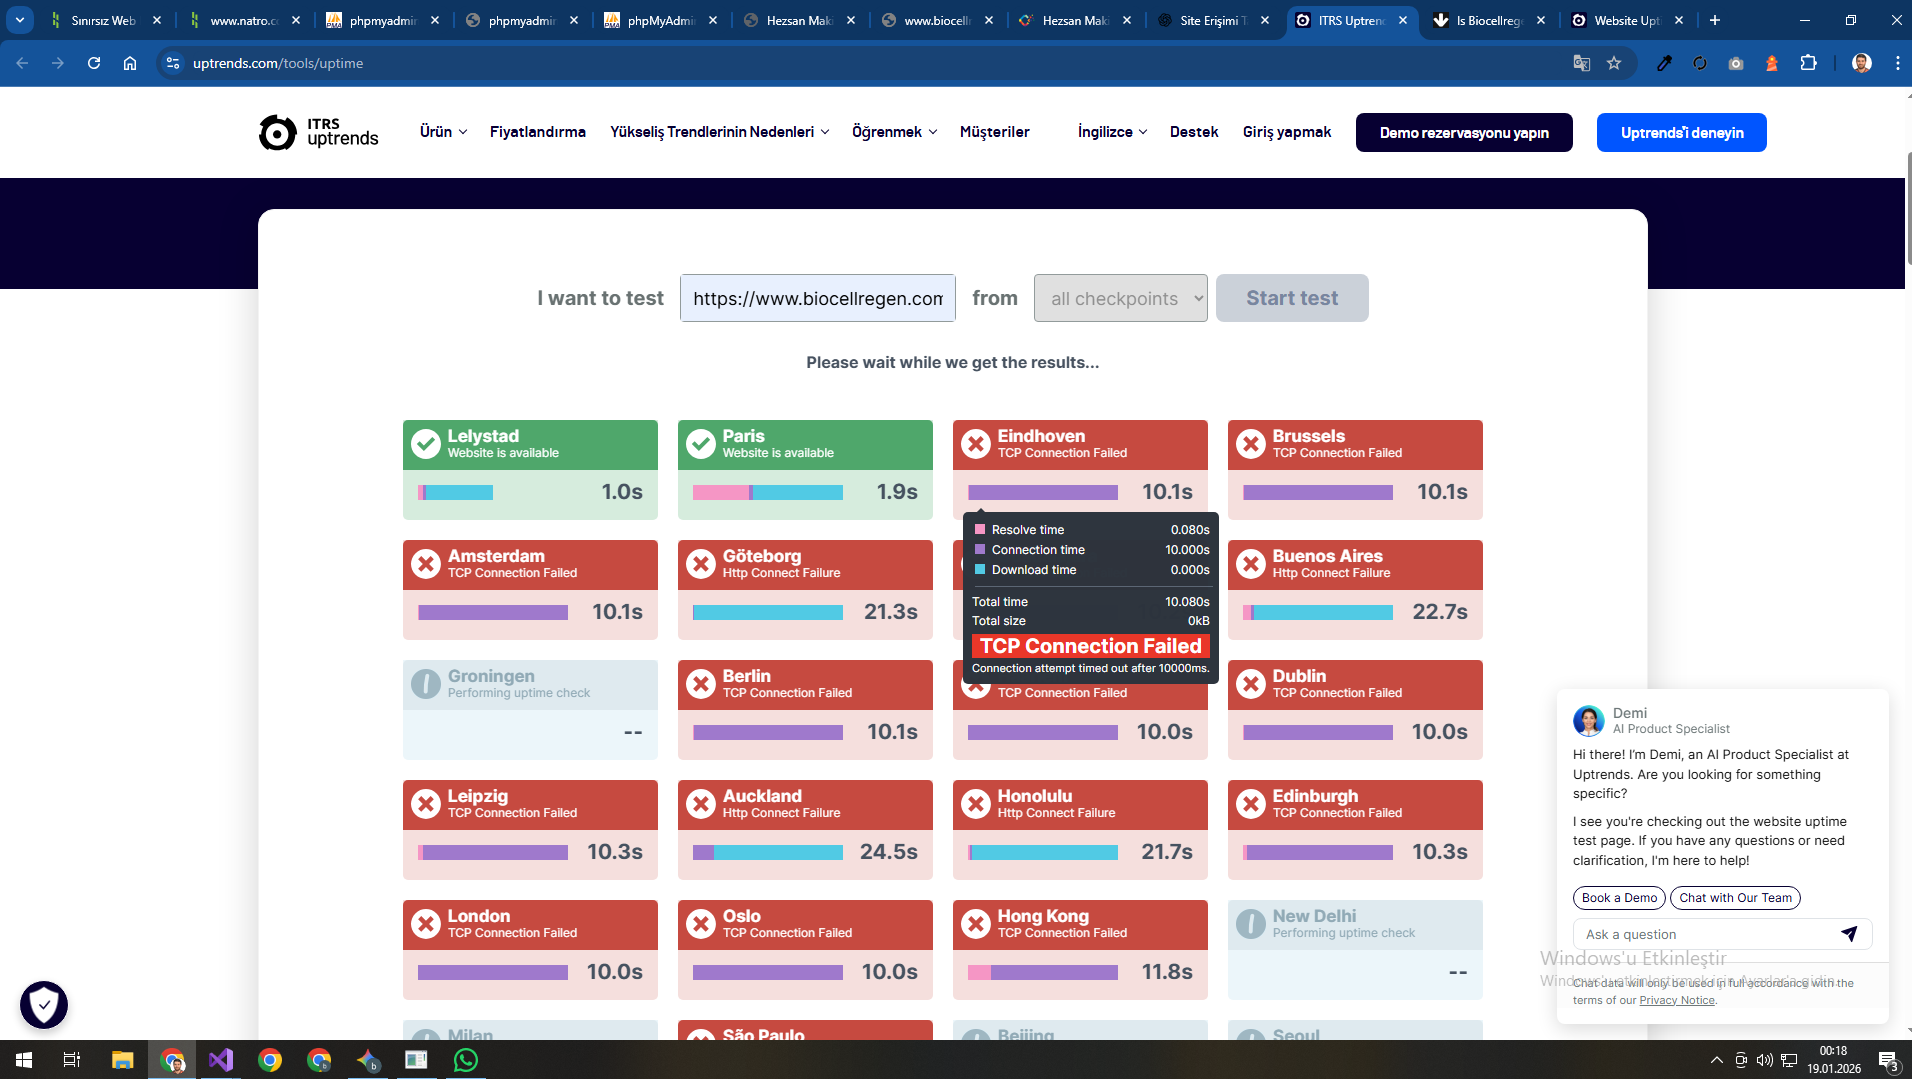Screen dimensions: 1912x1079
Task: Go back to the previous page
Action: pyautogui.click(x=22, y=63)
